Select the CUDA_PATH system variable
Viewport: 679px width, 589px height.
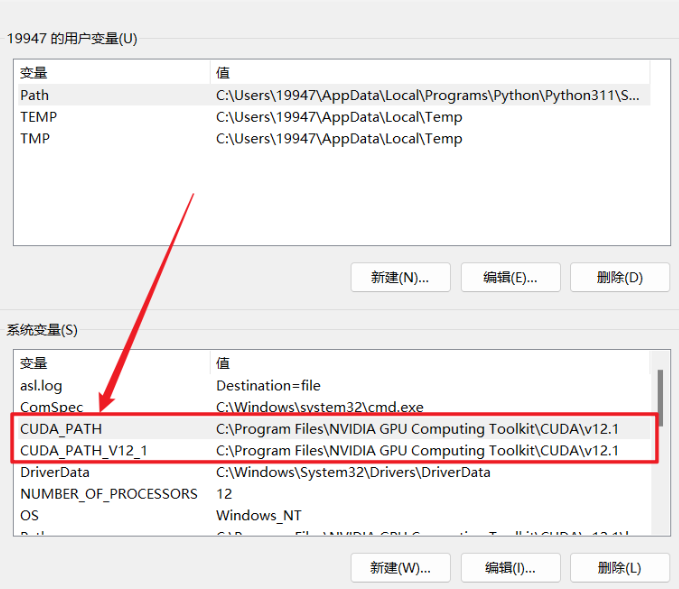tap(333, 429)
